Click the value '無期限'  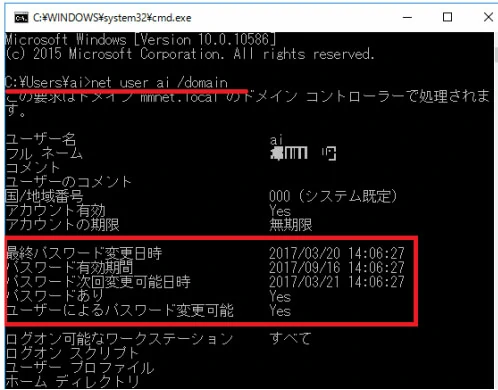tap(291, 225)
